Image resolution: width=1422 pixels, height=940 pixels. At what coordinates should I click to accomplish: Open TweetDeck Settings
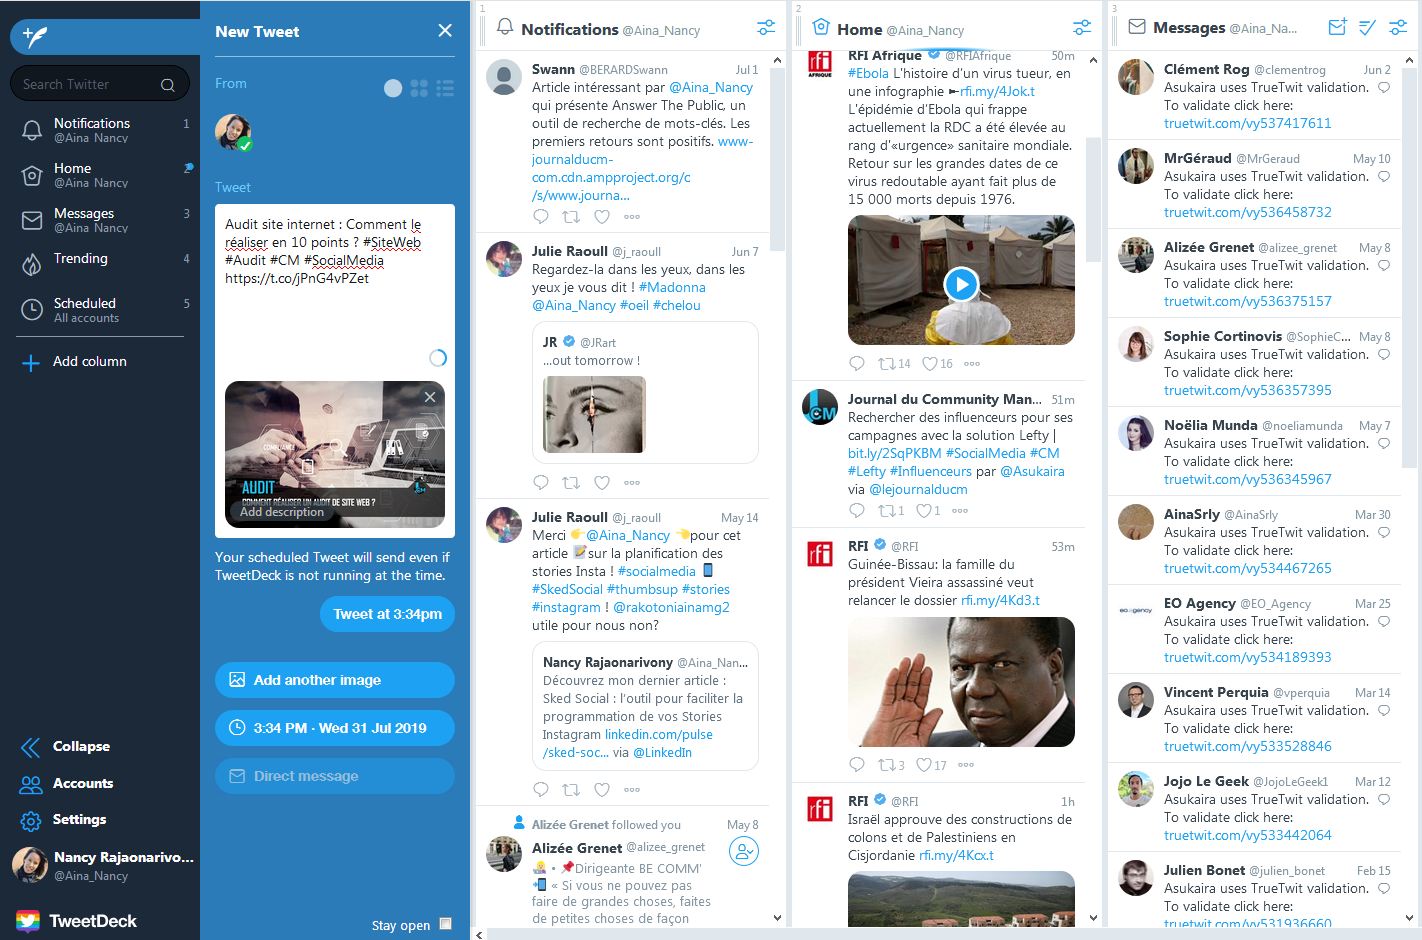pos(64,820)
